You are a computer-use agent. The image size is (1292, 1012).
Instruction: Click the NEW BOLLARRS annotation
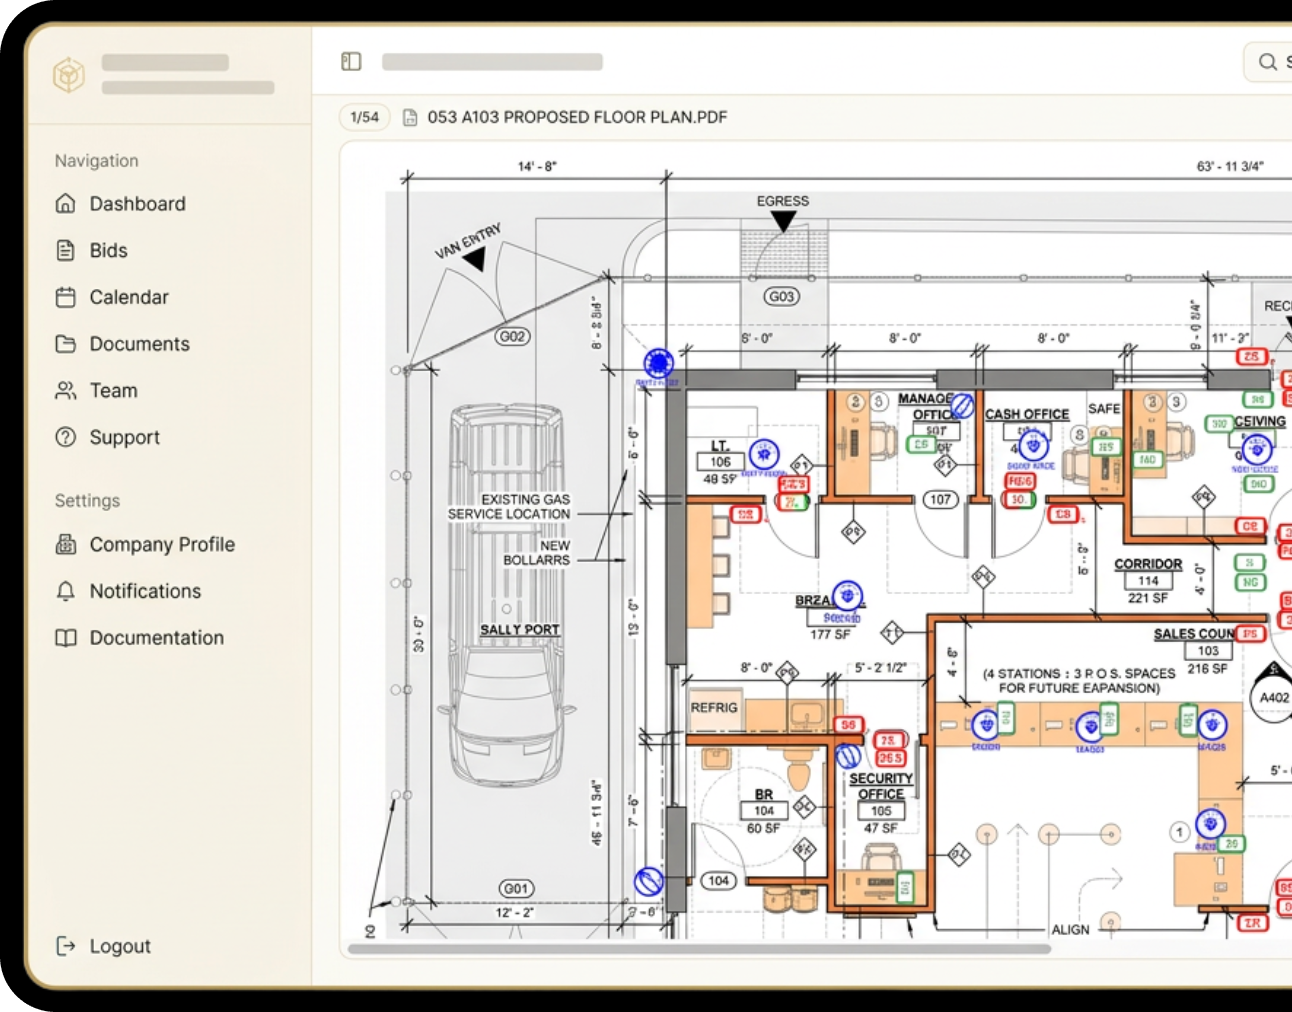[x=537, y=553]
